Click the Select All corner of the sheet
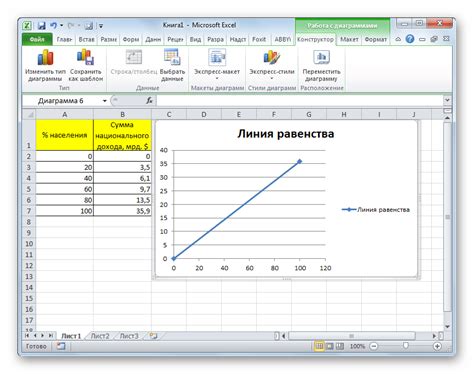474x374 pixels. [x=29, y=115]
